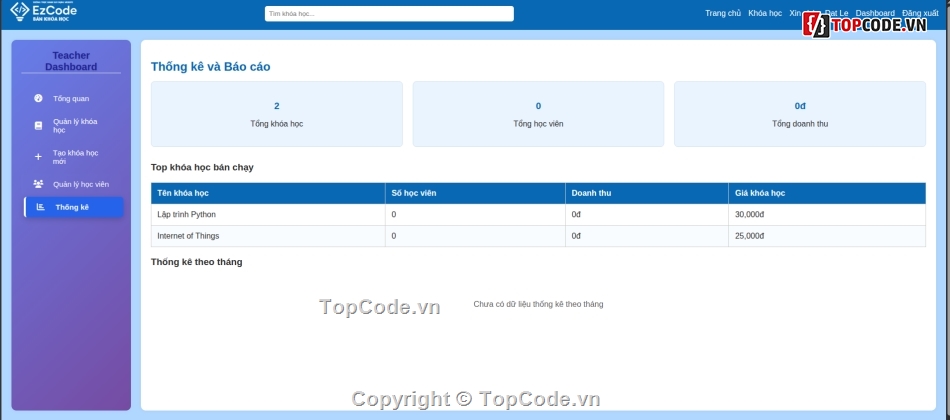The width and height of the screenshot is (950, 420).
Task: Focus the Tìm khóa học search field
Action: 389,13
